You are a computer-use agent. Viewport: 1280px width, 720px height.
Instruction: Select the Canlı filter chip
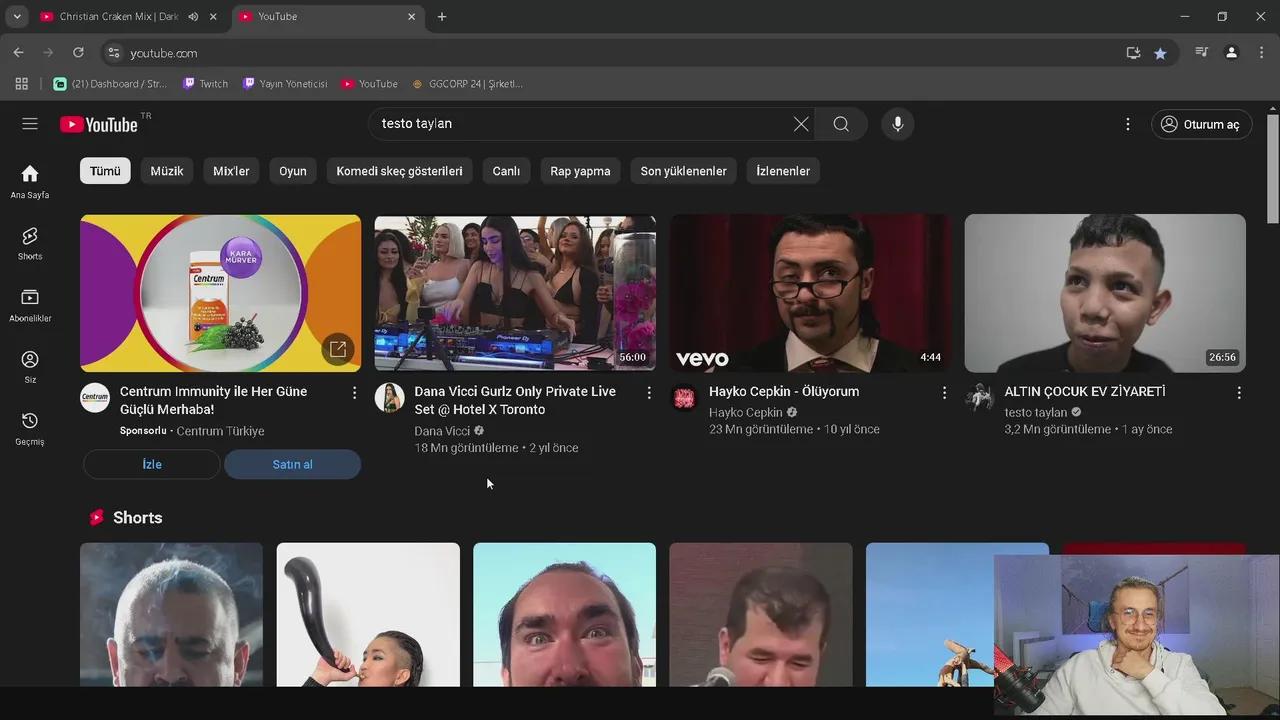[x=506, y=171]
